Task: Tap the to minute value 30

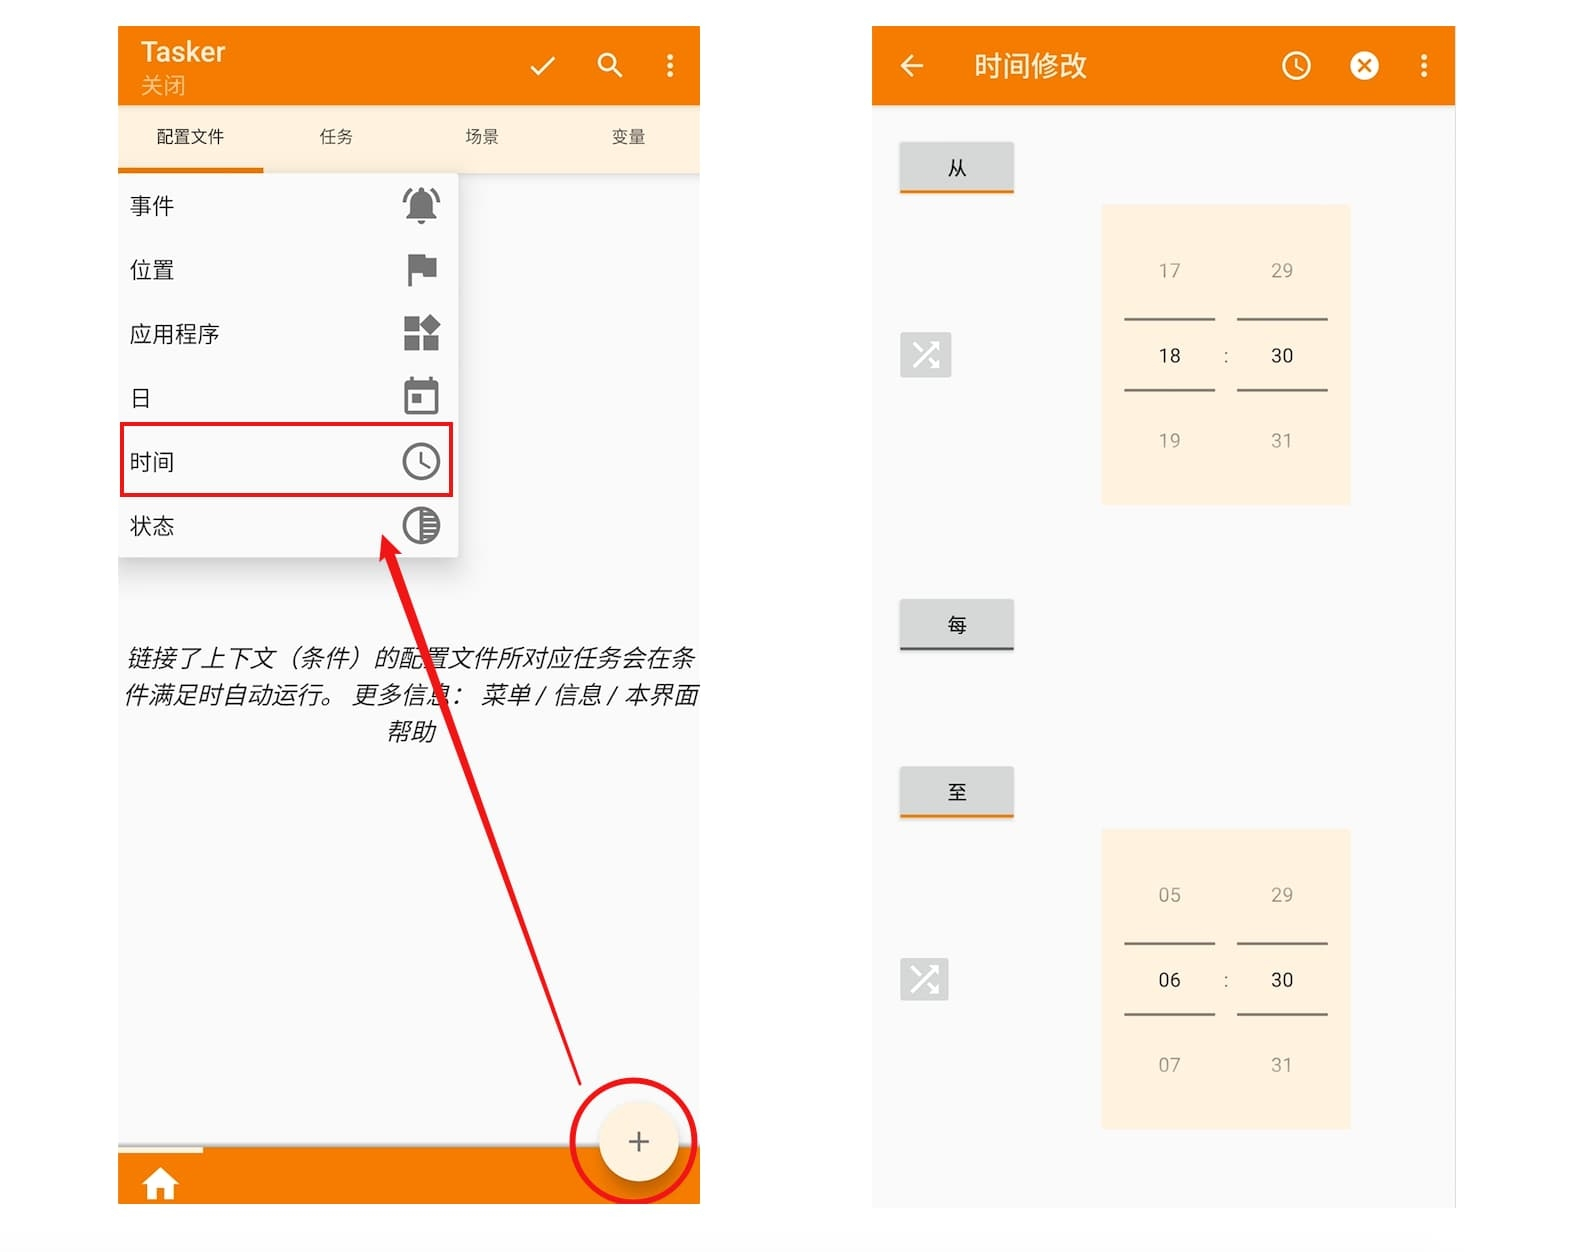Action: click(x=1282, y=980)
